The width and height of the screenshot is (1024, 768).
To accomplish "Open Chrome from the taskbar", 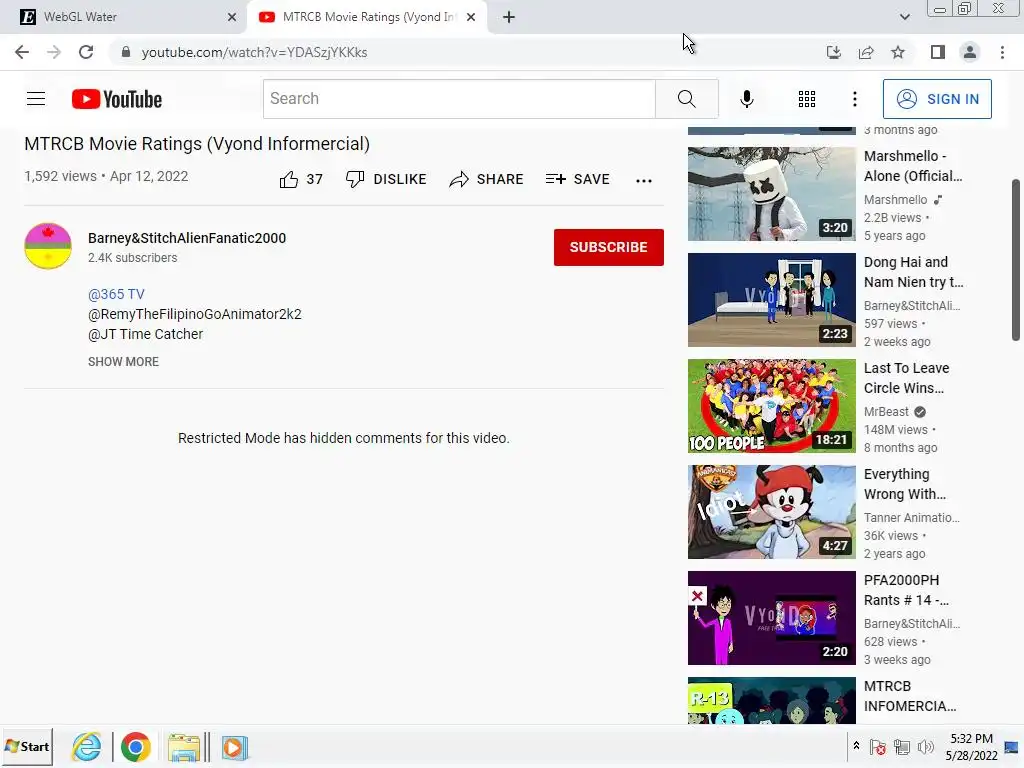I will [x=135, y=747].
